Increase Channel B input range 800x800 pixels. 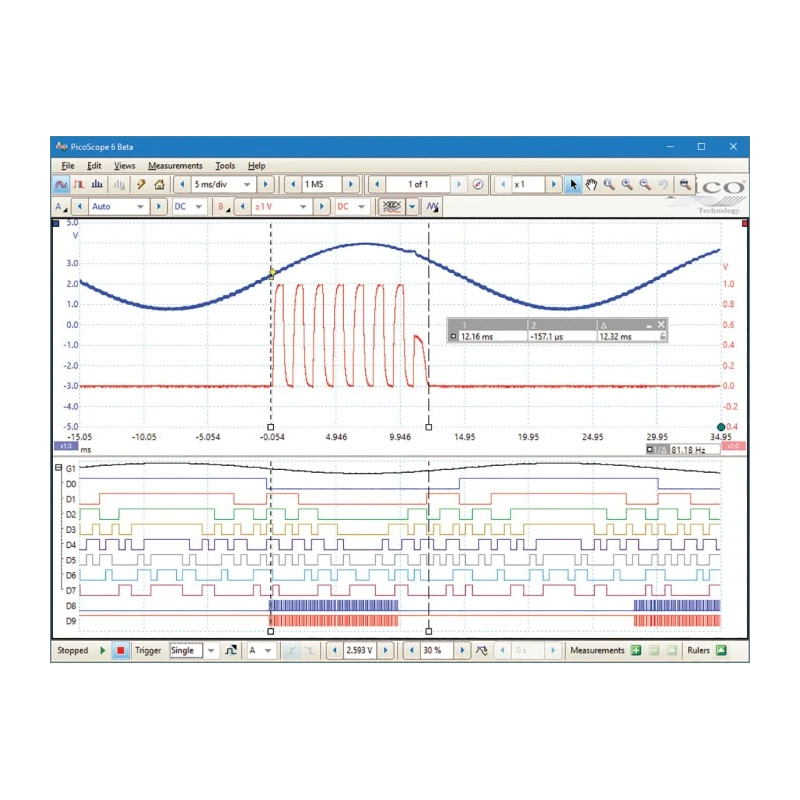321,207
